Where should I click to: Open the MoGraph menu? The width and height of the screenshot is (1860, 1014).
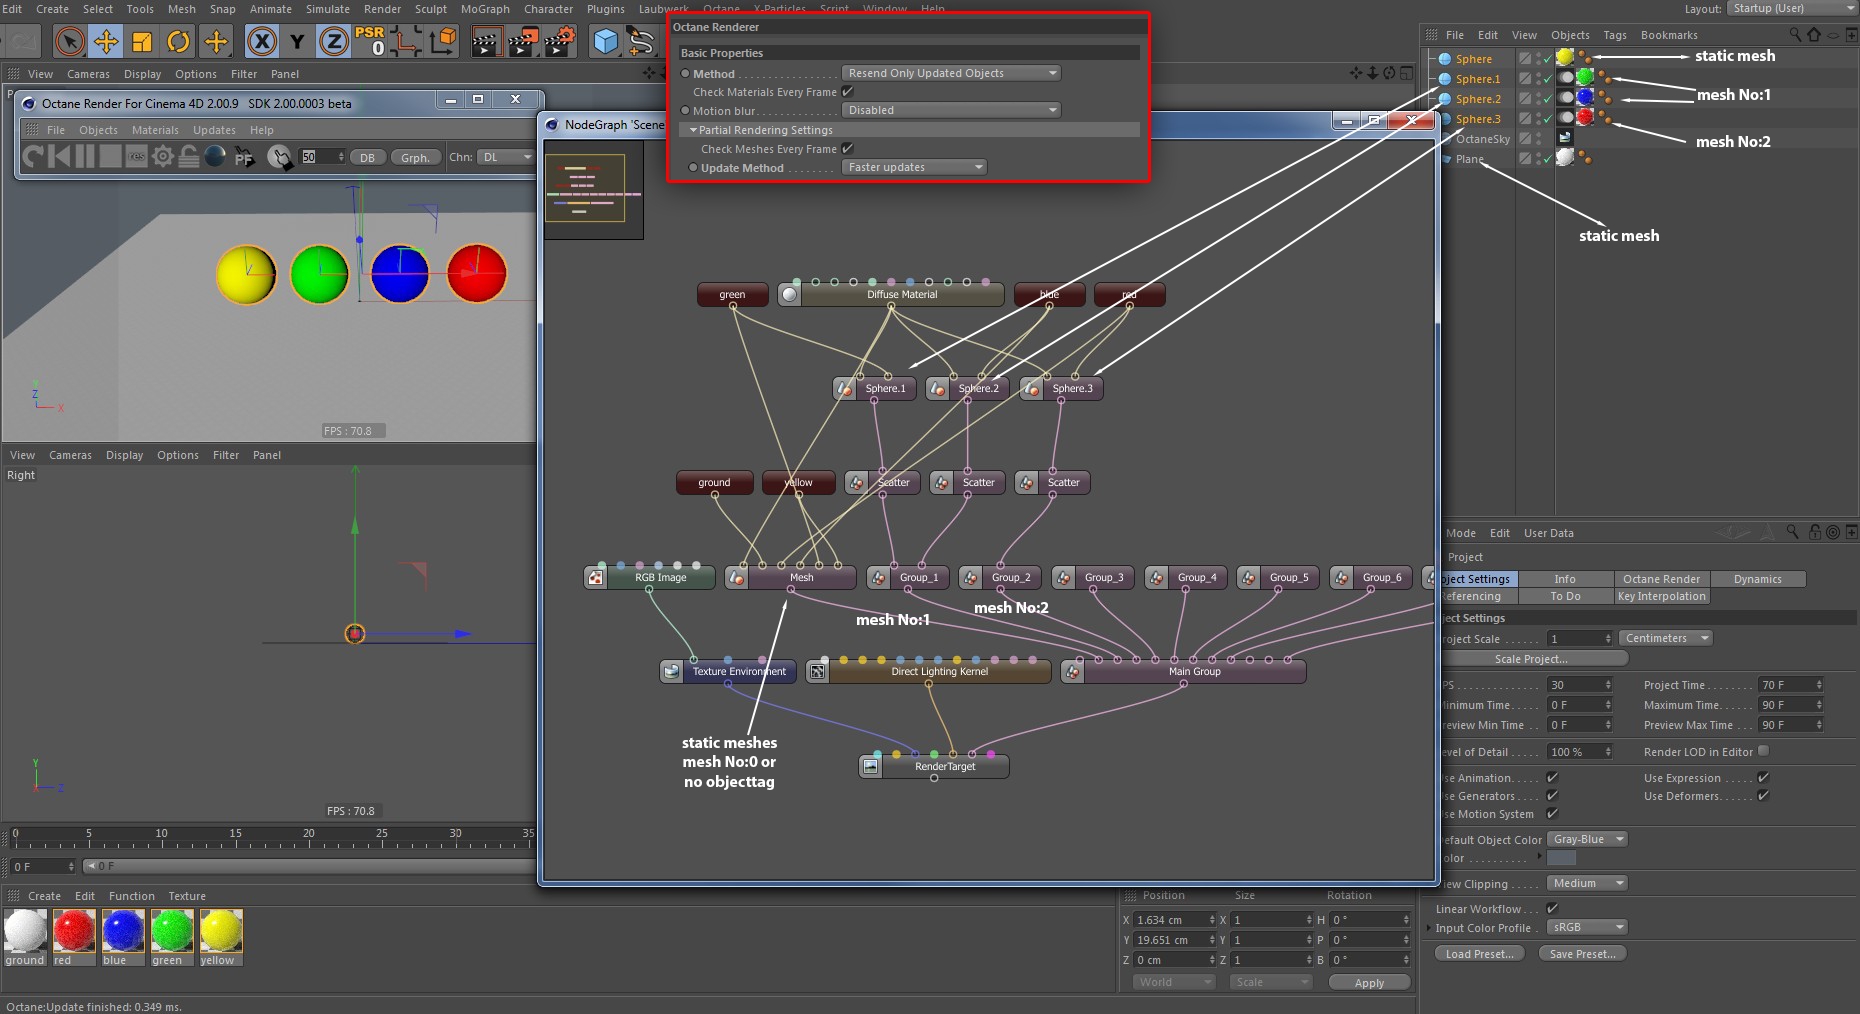tap(485, 9)
